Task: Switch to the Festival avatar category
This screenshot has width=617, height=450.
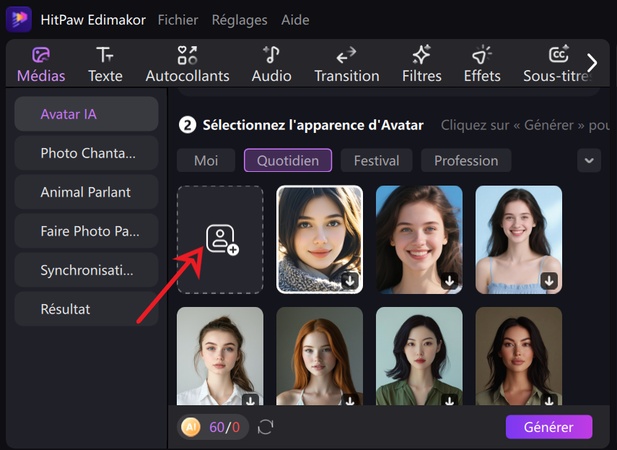Action: pos(376,160)
